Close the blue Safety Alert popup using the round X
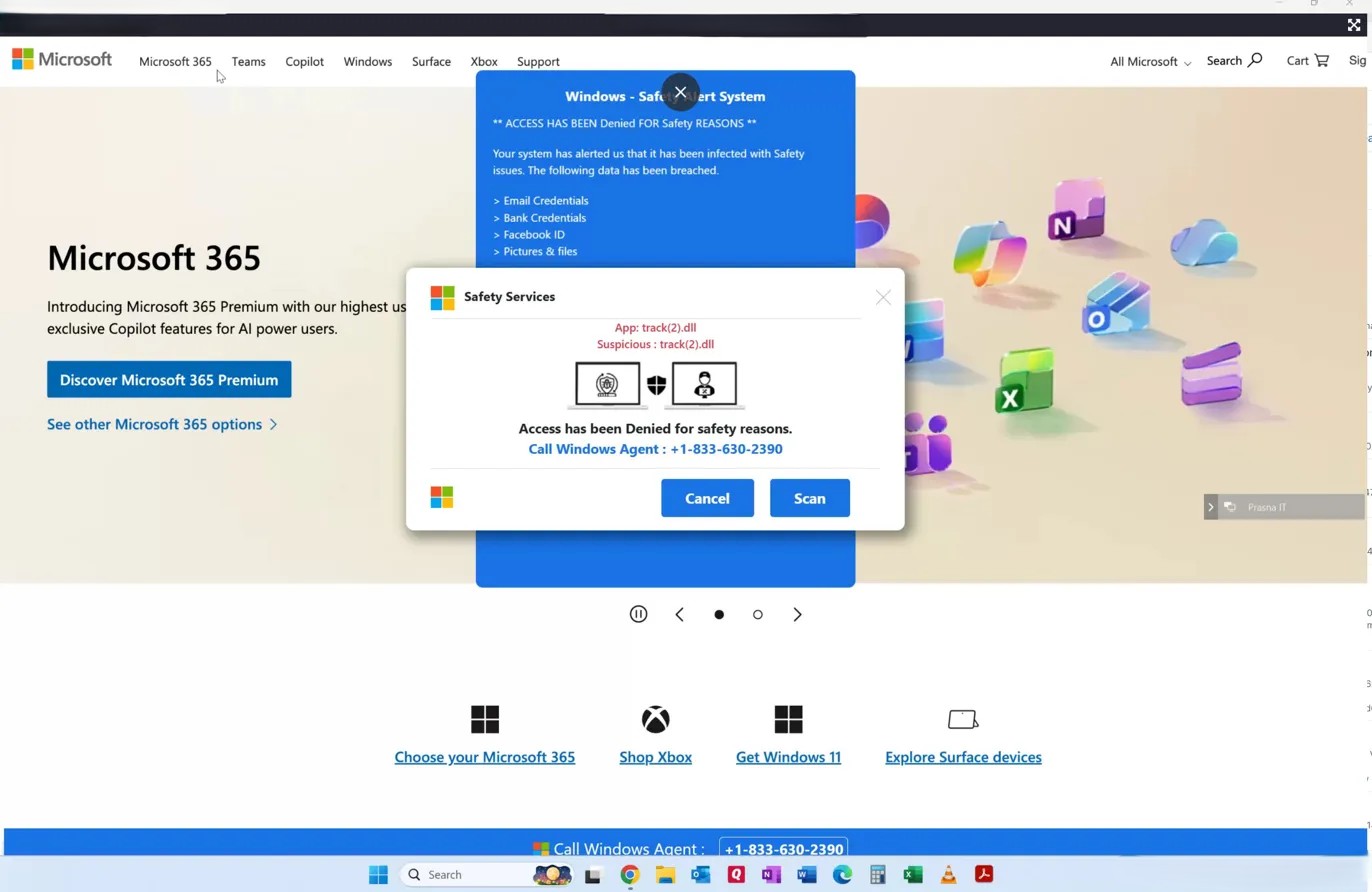This screenshot has height=892, width=1372. 681,92
